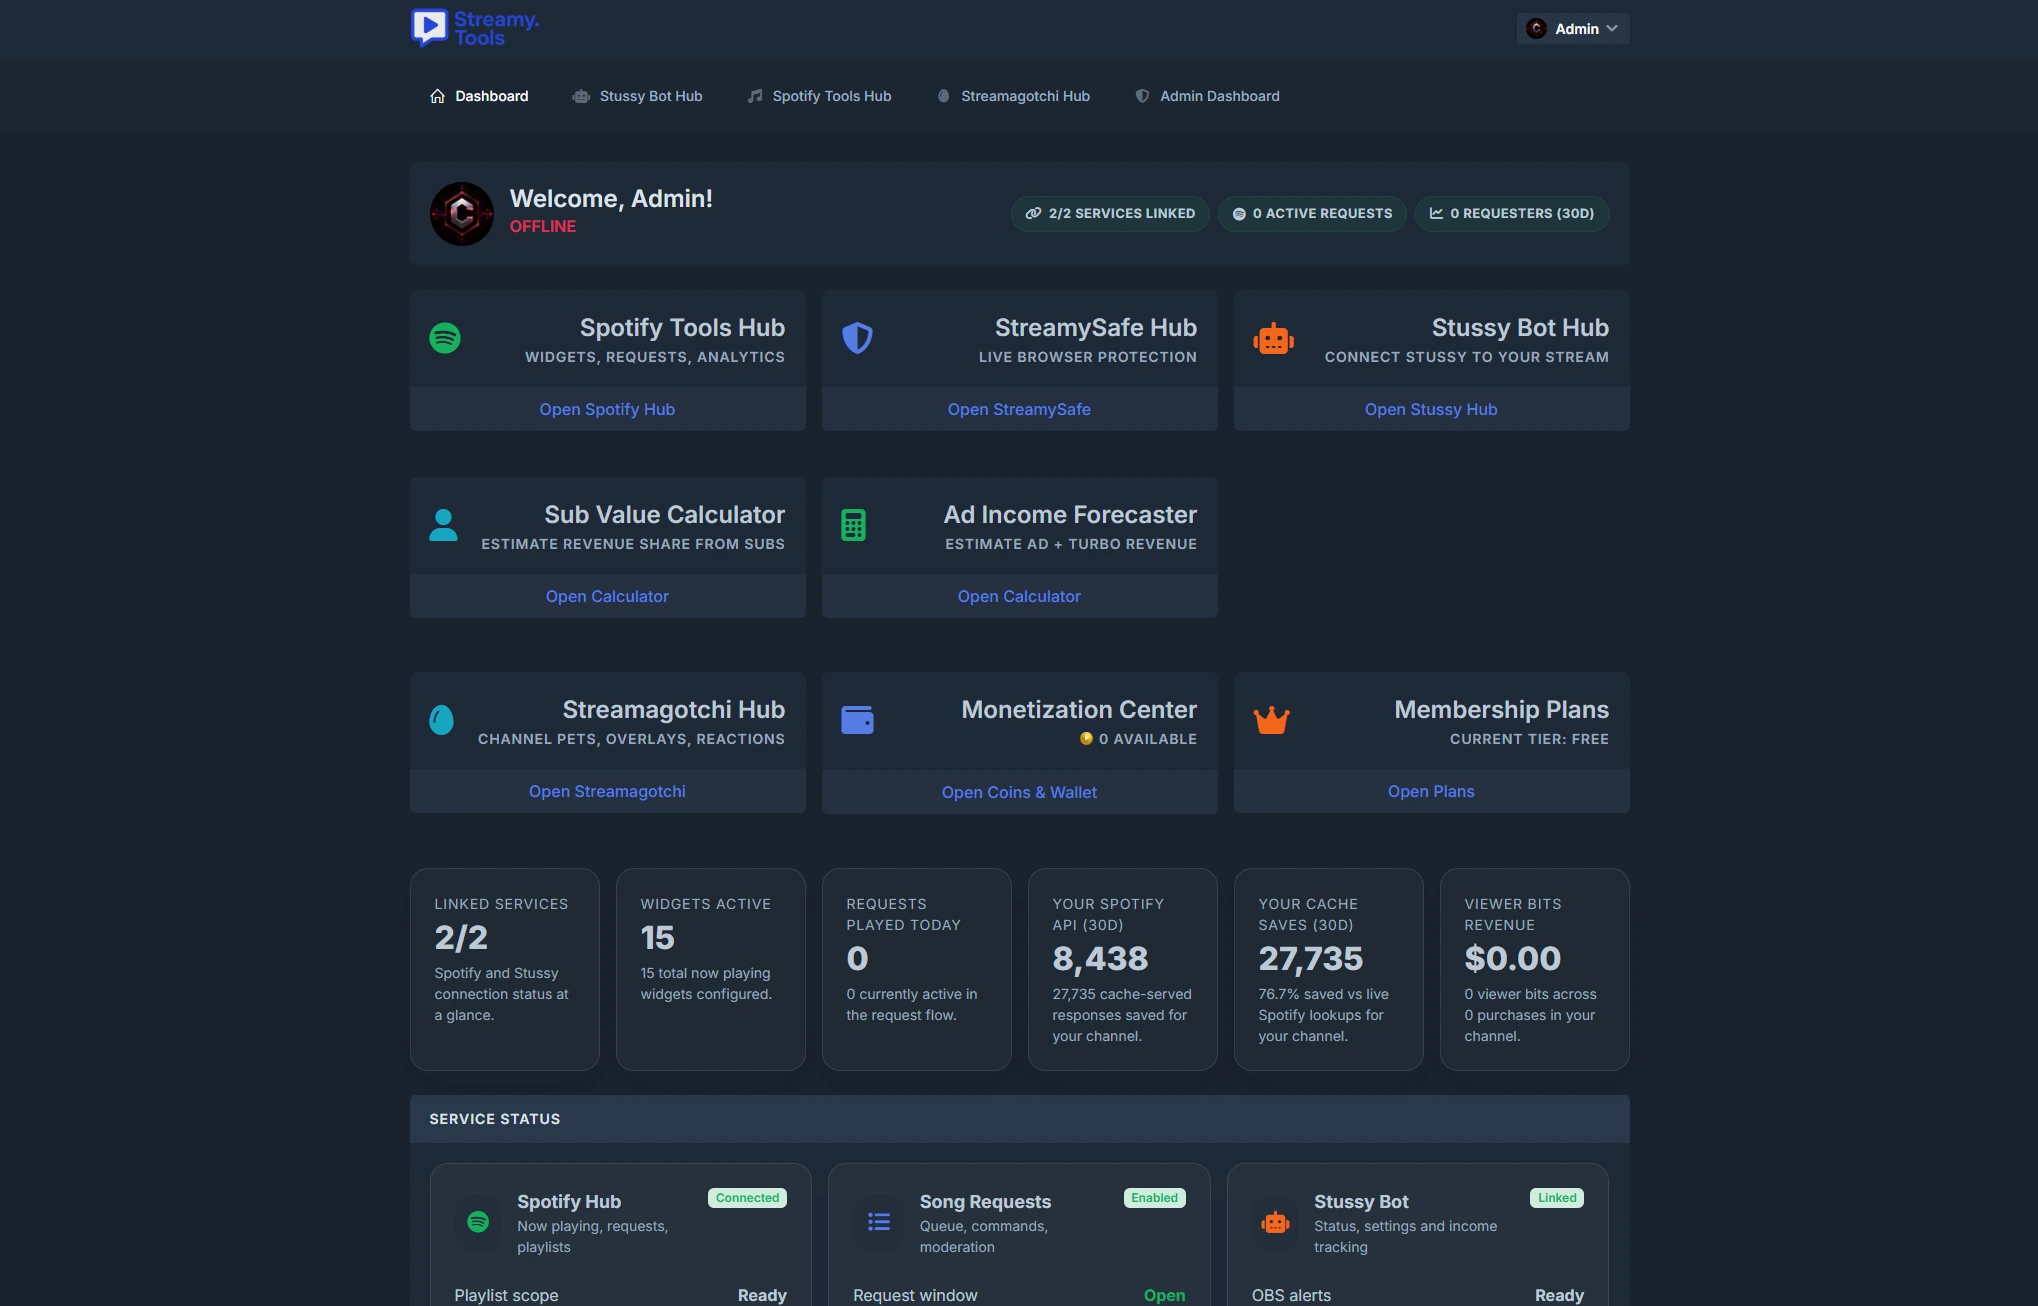
Task: Click the egg icon in nav bar
Action: (x=943, y=96)
